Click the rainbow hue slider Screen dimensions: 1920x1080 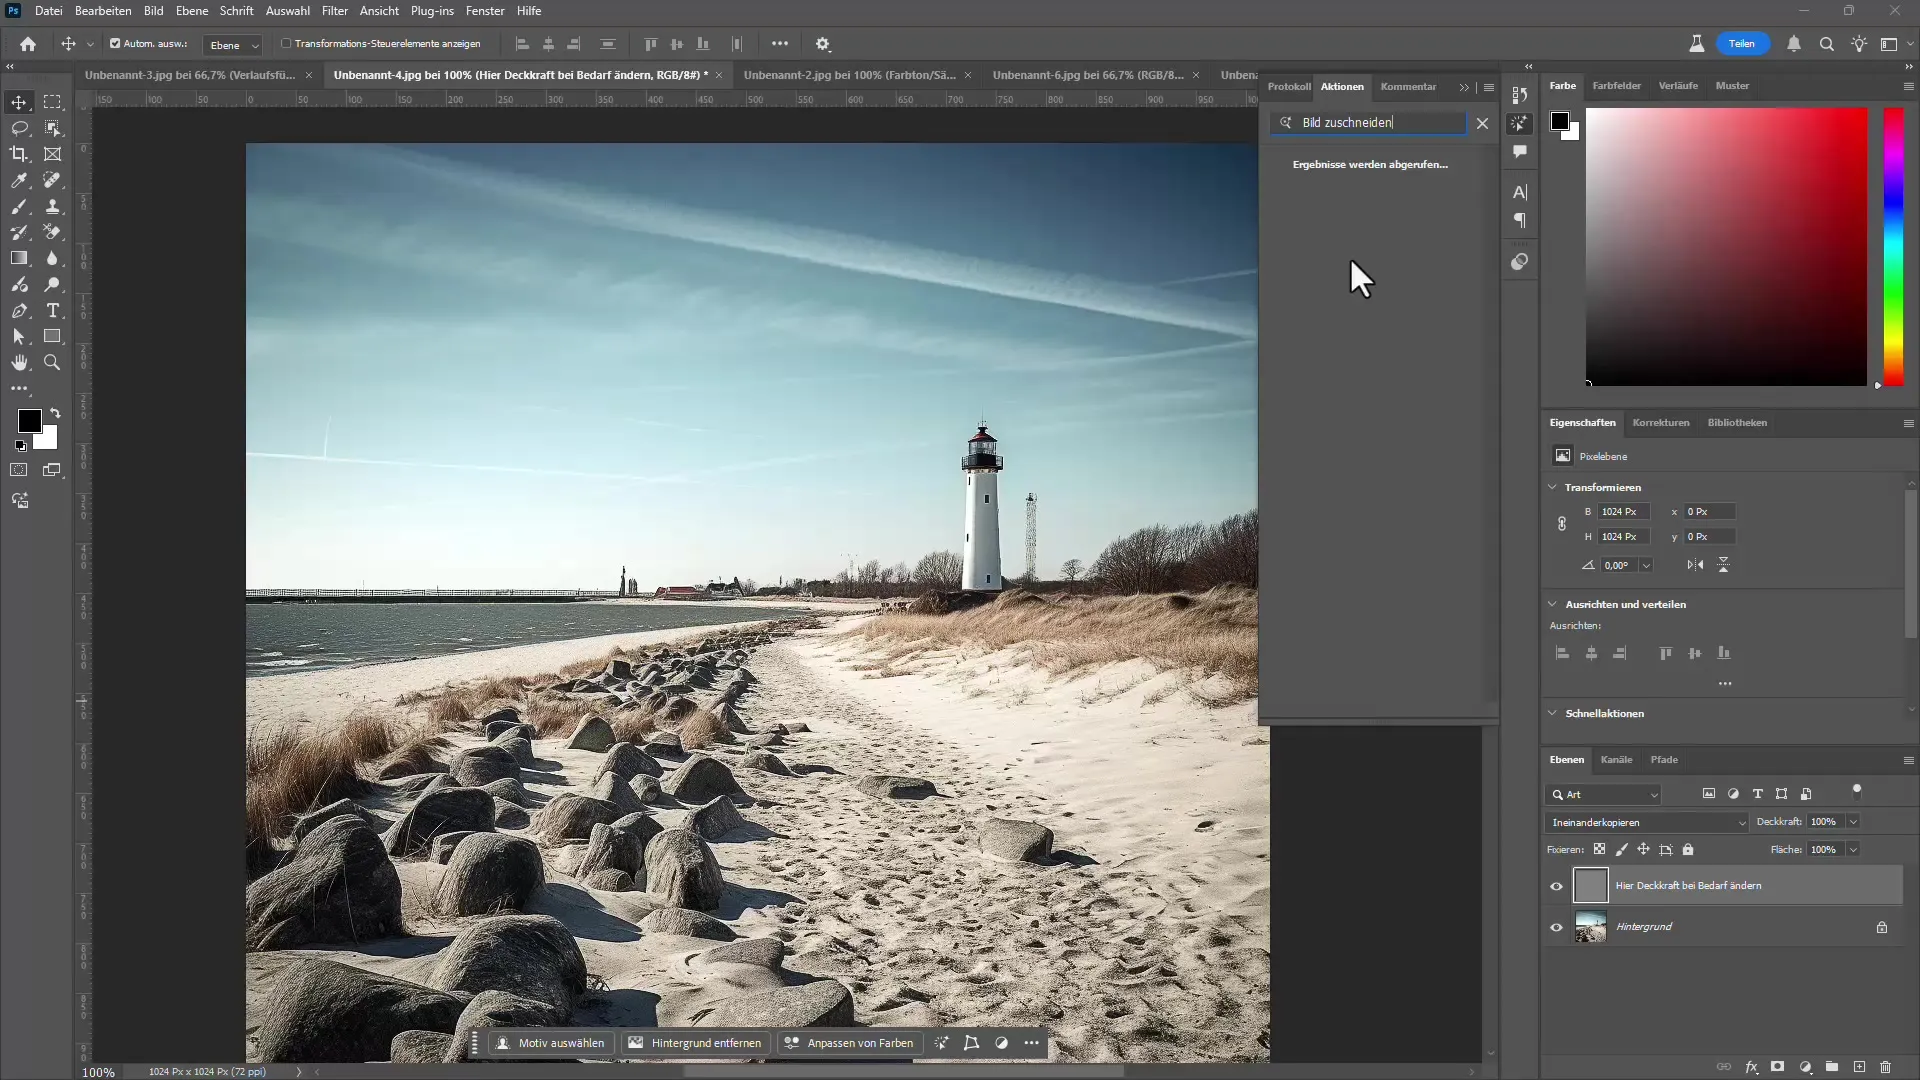[1893, 245]
